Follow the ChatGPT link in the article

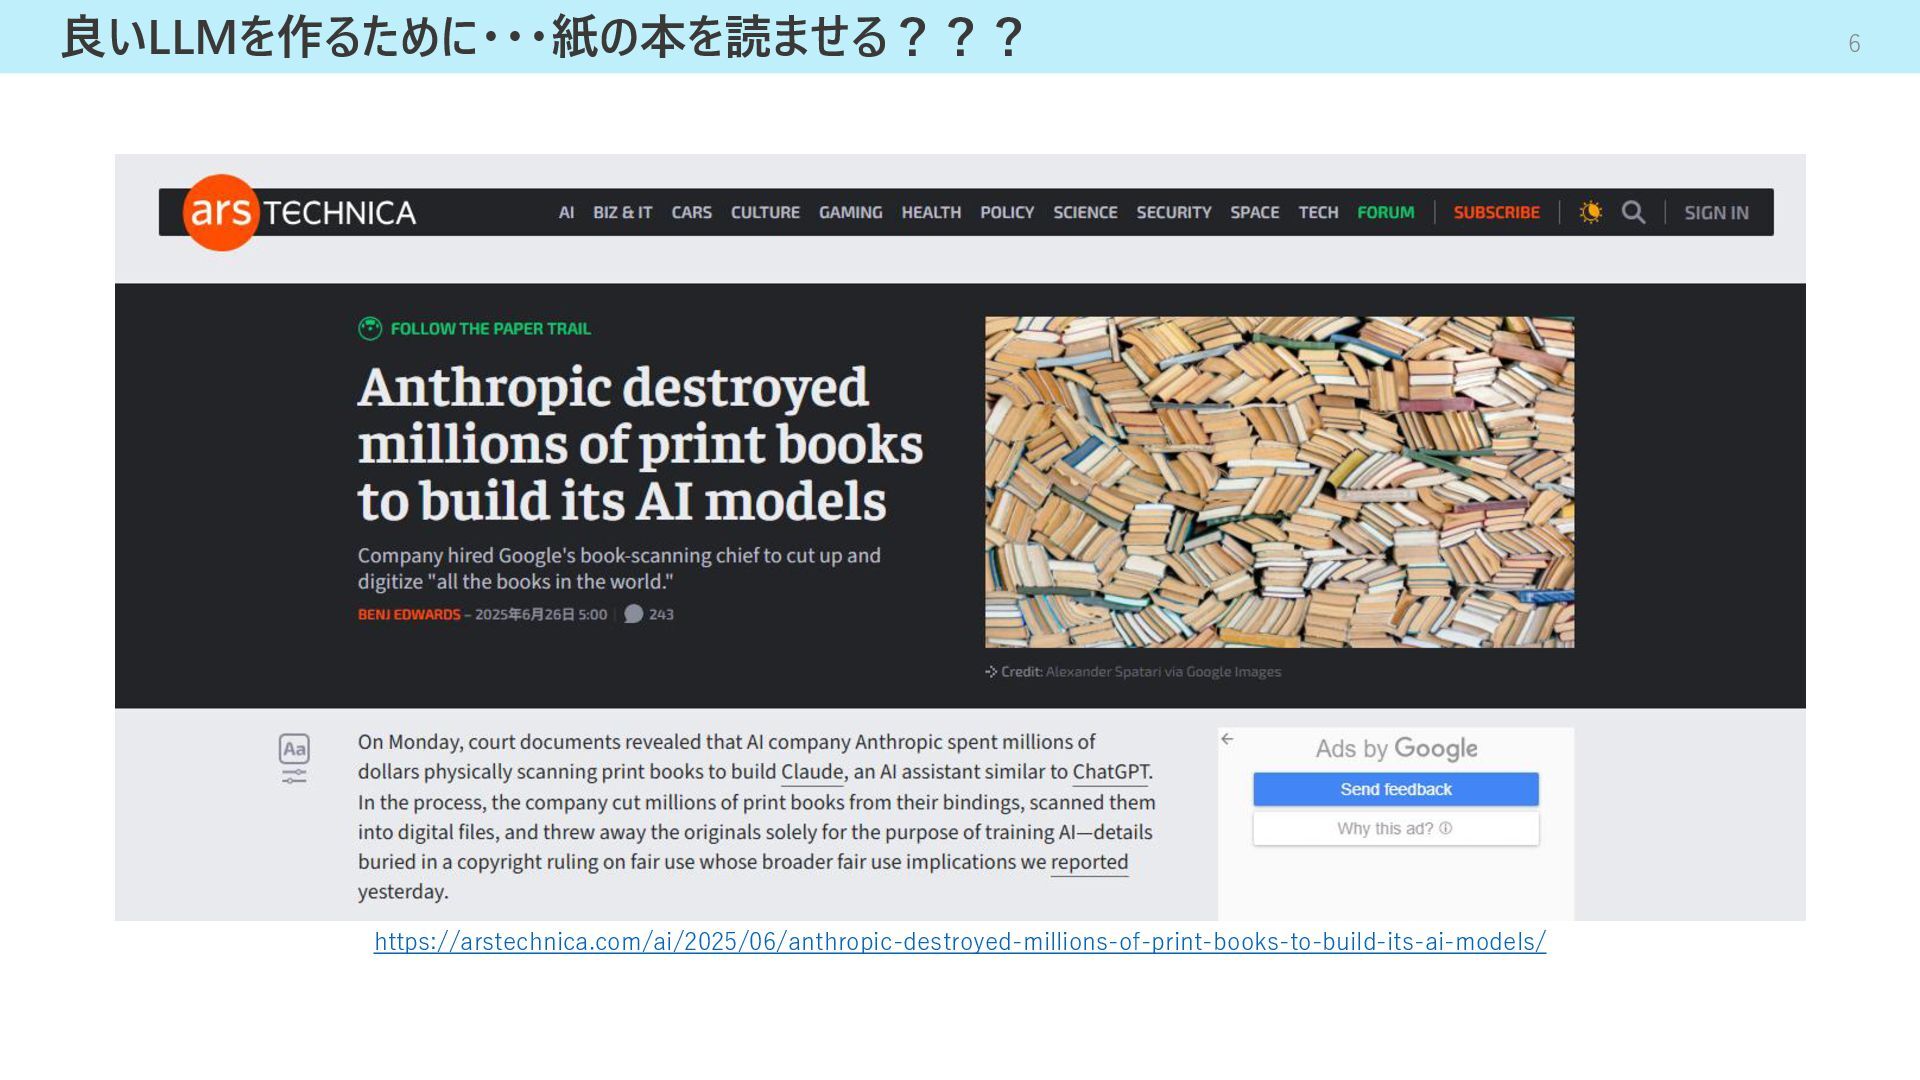point(1110,772)
